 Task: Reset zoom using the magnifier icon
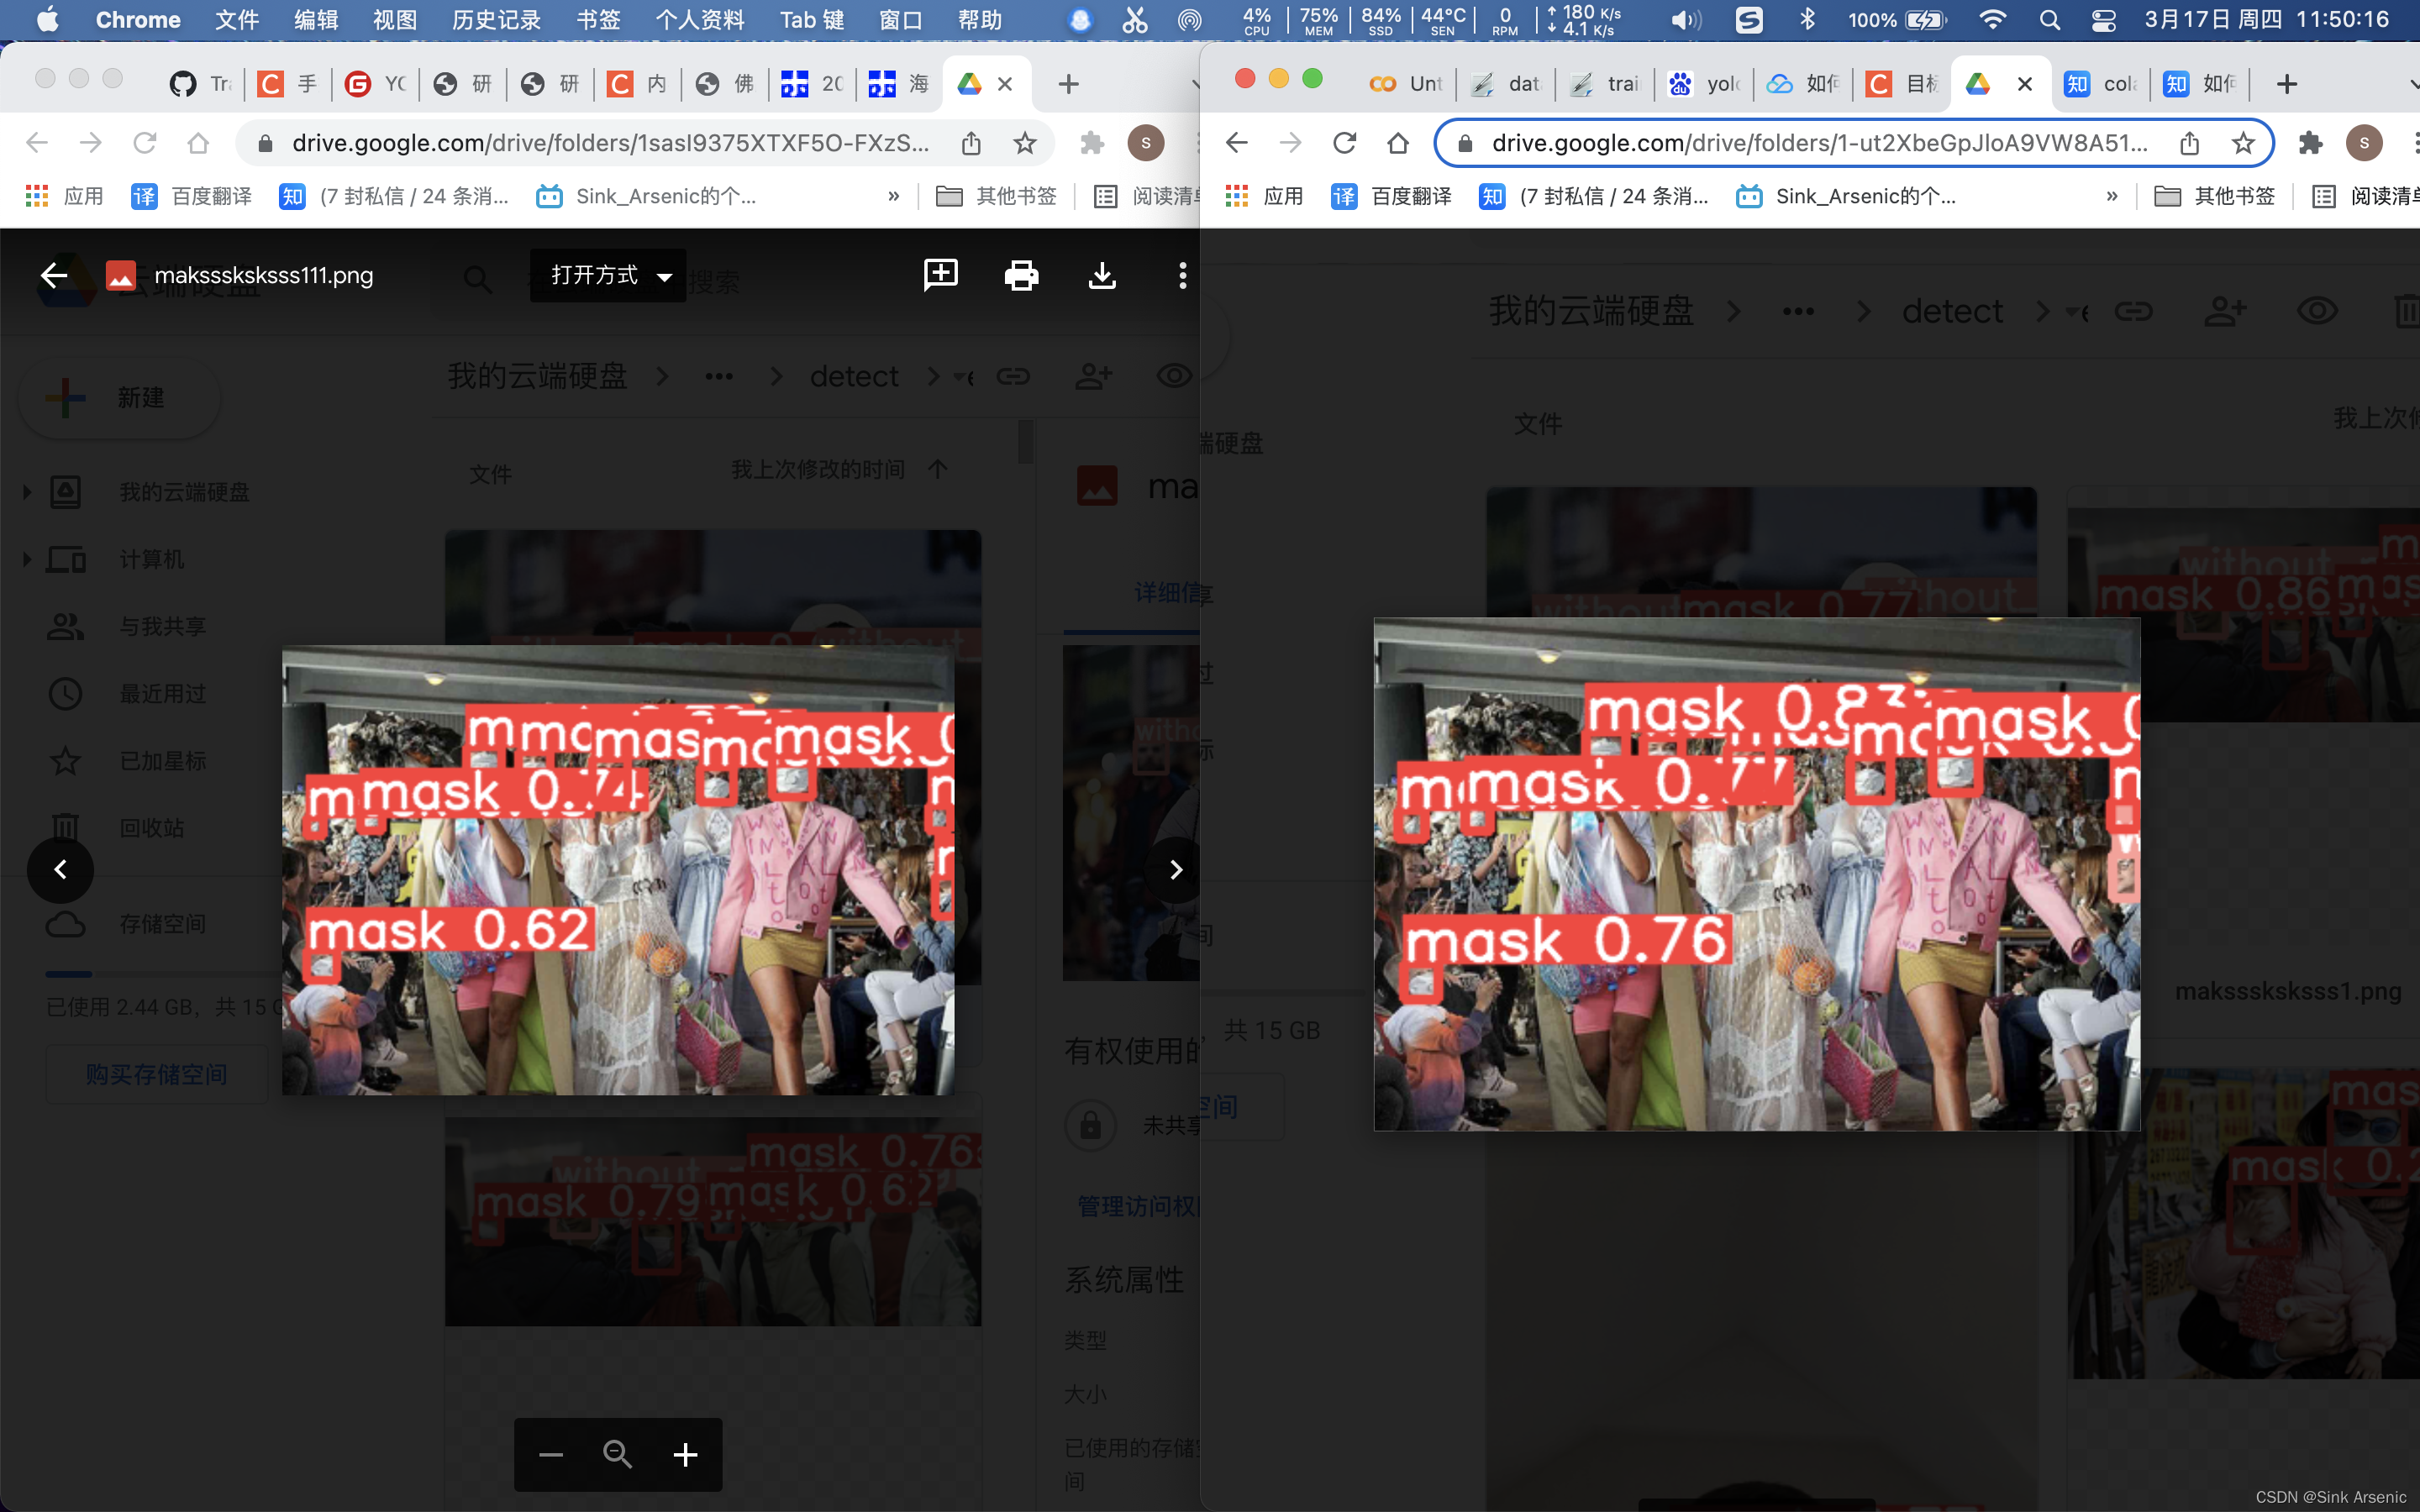tap(618, 1455)
